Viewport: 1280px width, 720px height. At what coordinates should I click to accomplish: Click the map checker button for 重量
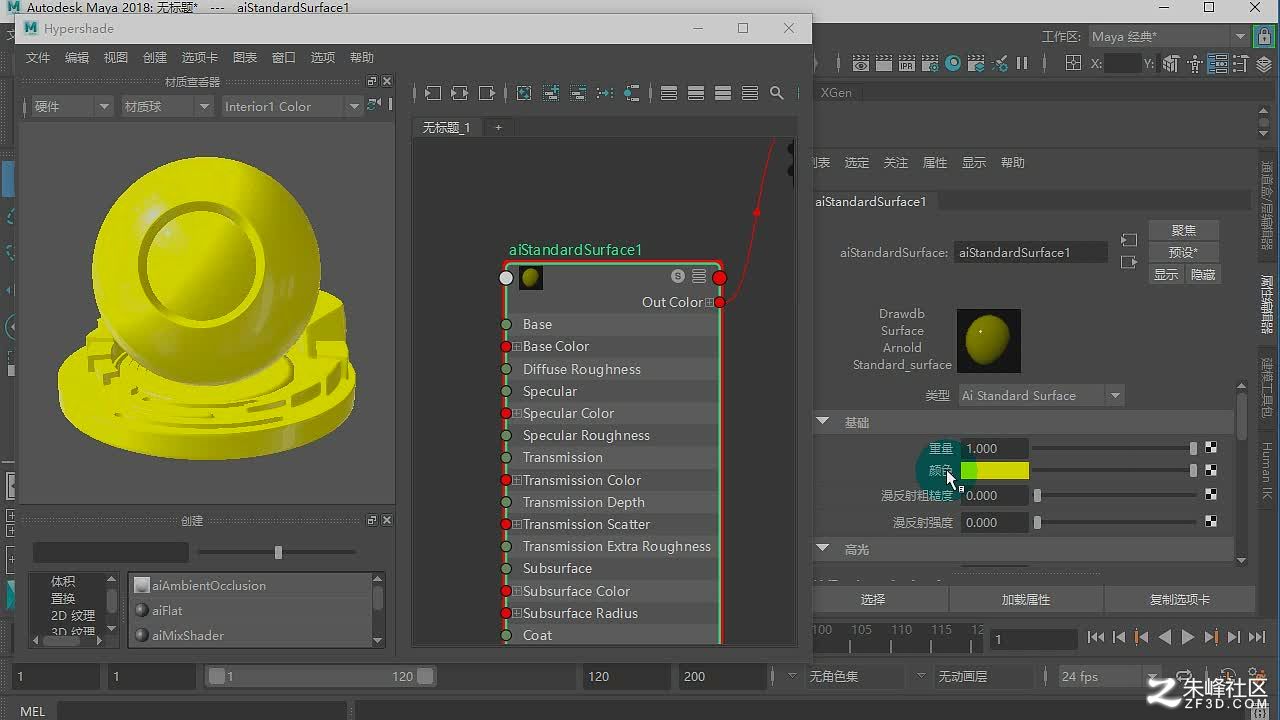click(x=1211, y=448)
